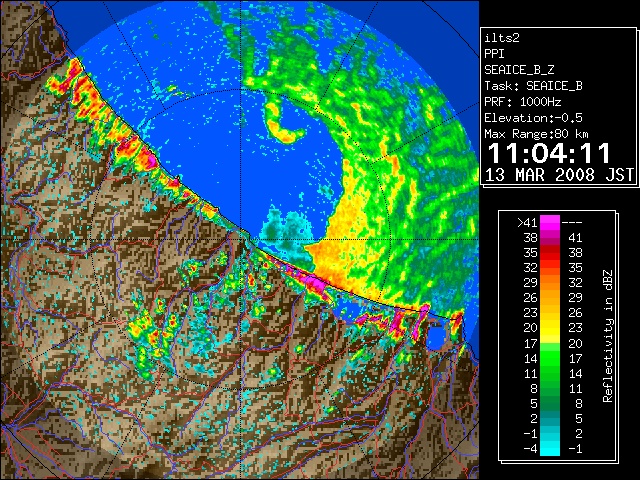Click the 'Reflectivity in dBZ' legend title
The width and height of the screenshot is (640, 480).
(x=608, y=336)
